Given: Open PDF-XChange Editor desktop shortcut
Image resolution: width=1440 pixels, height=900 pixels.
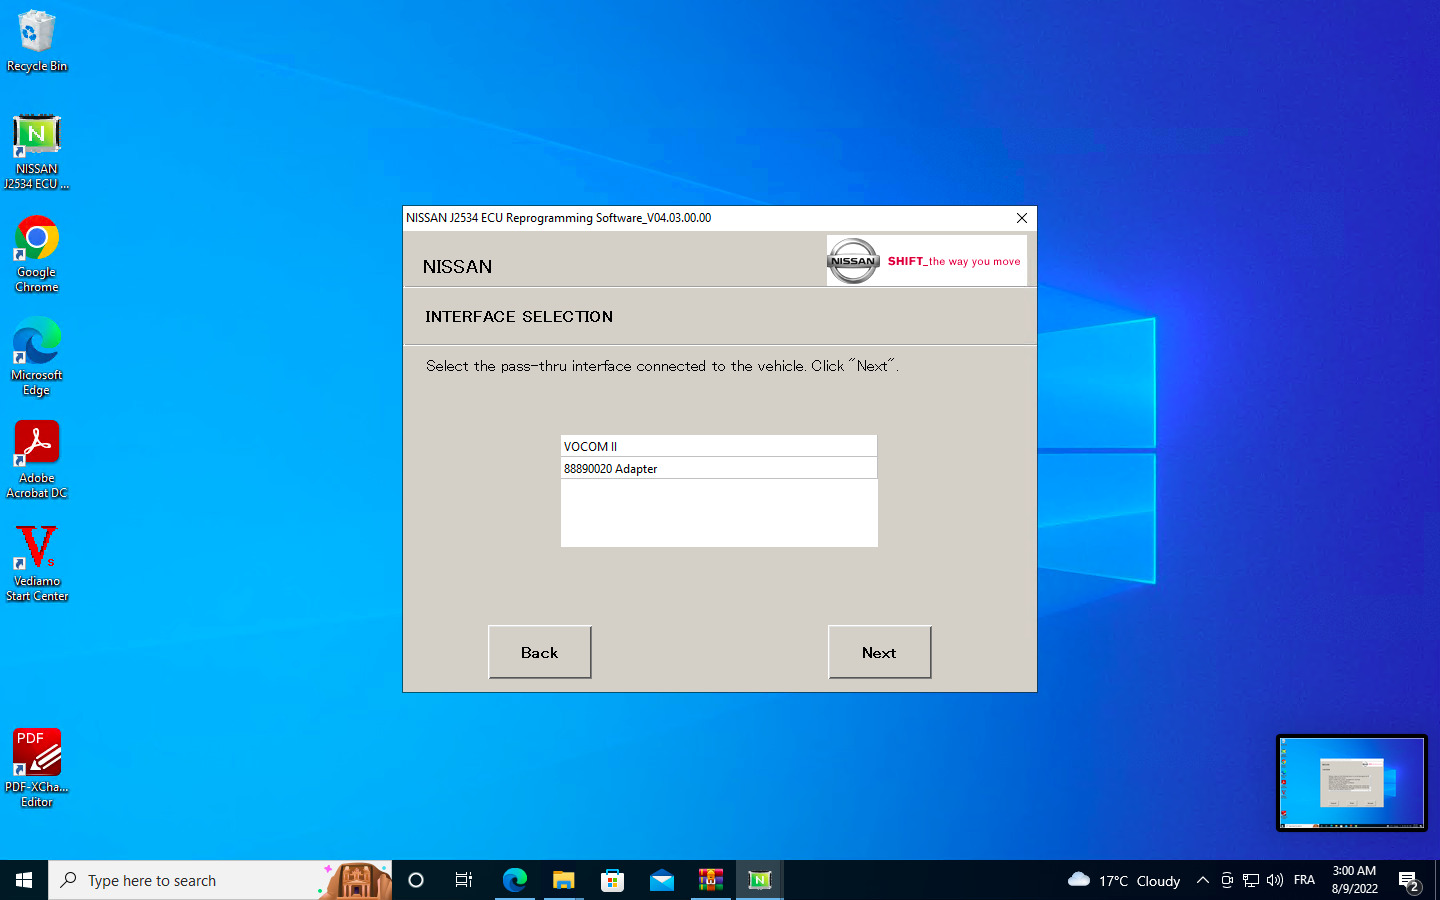Looking at the screenshot, I should [x=37, y=768].
